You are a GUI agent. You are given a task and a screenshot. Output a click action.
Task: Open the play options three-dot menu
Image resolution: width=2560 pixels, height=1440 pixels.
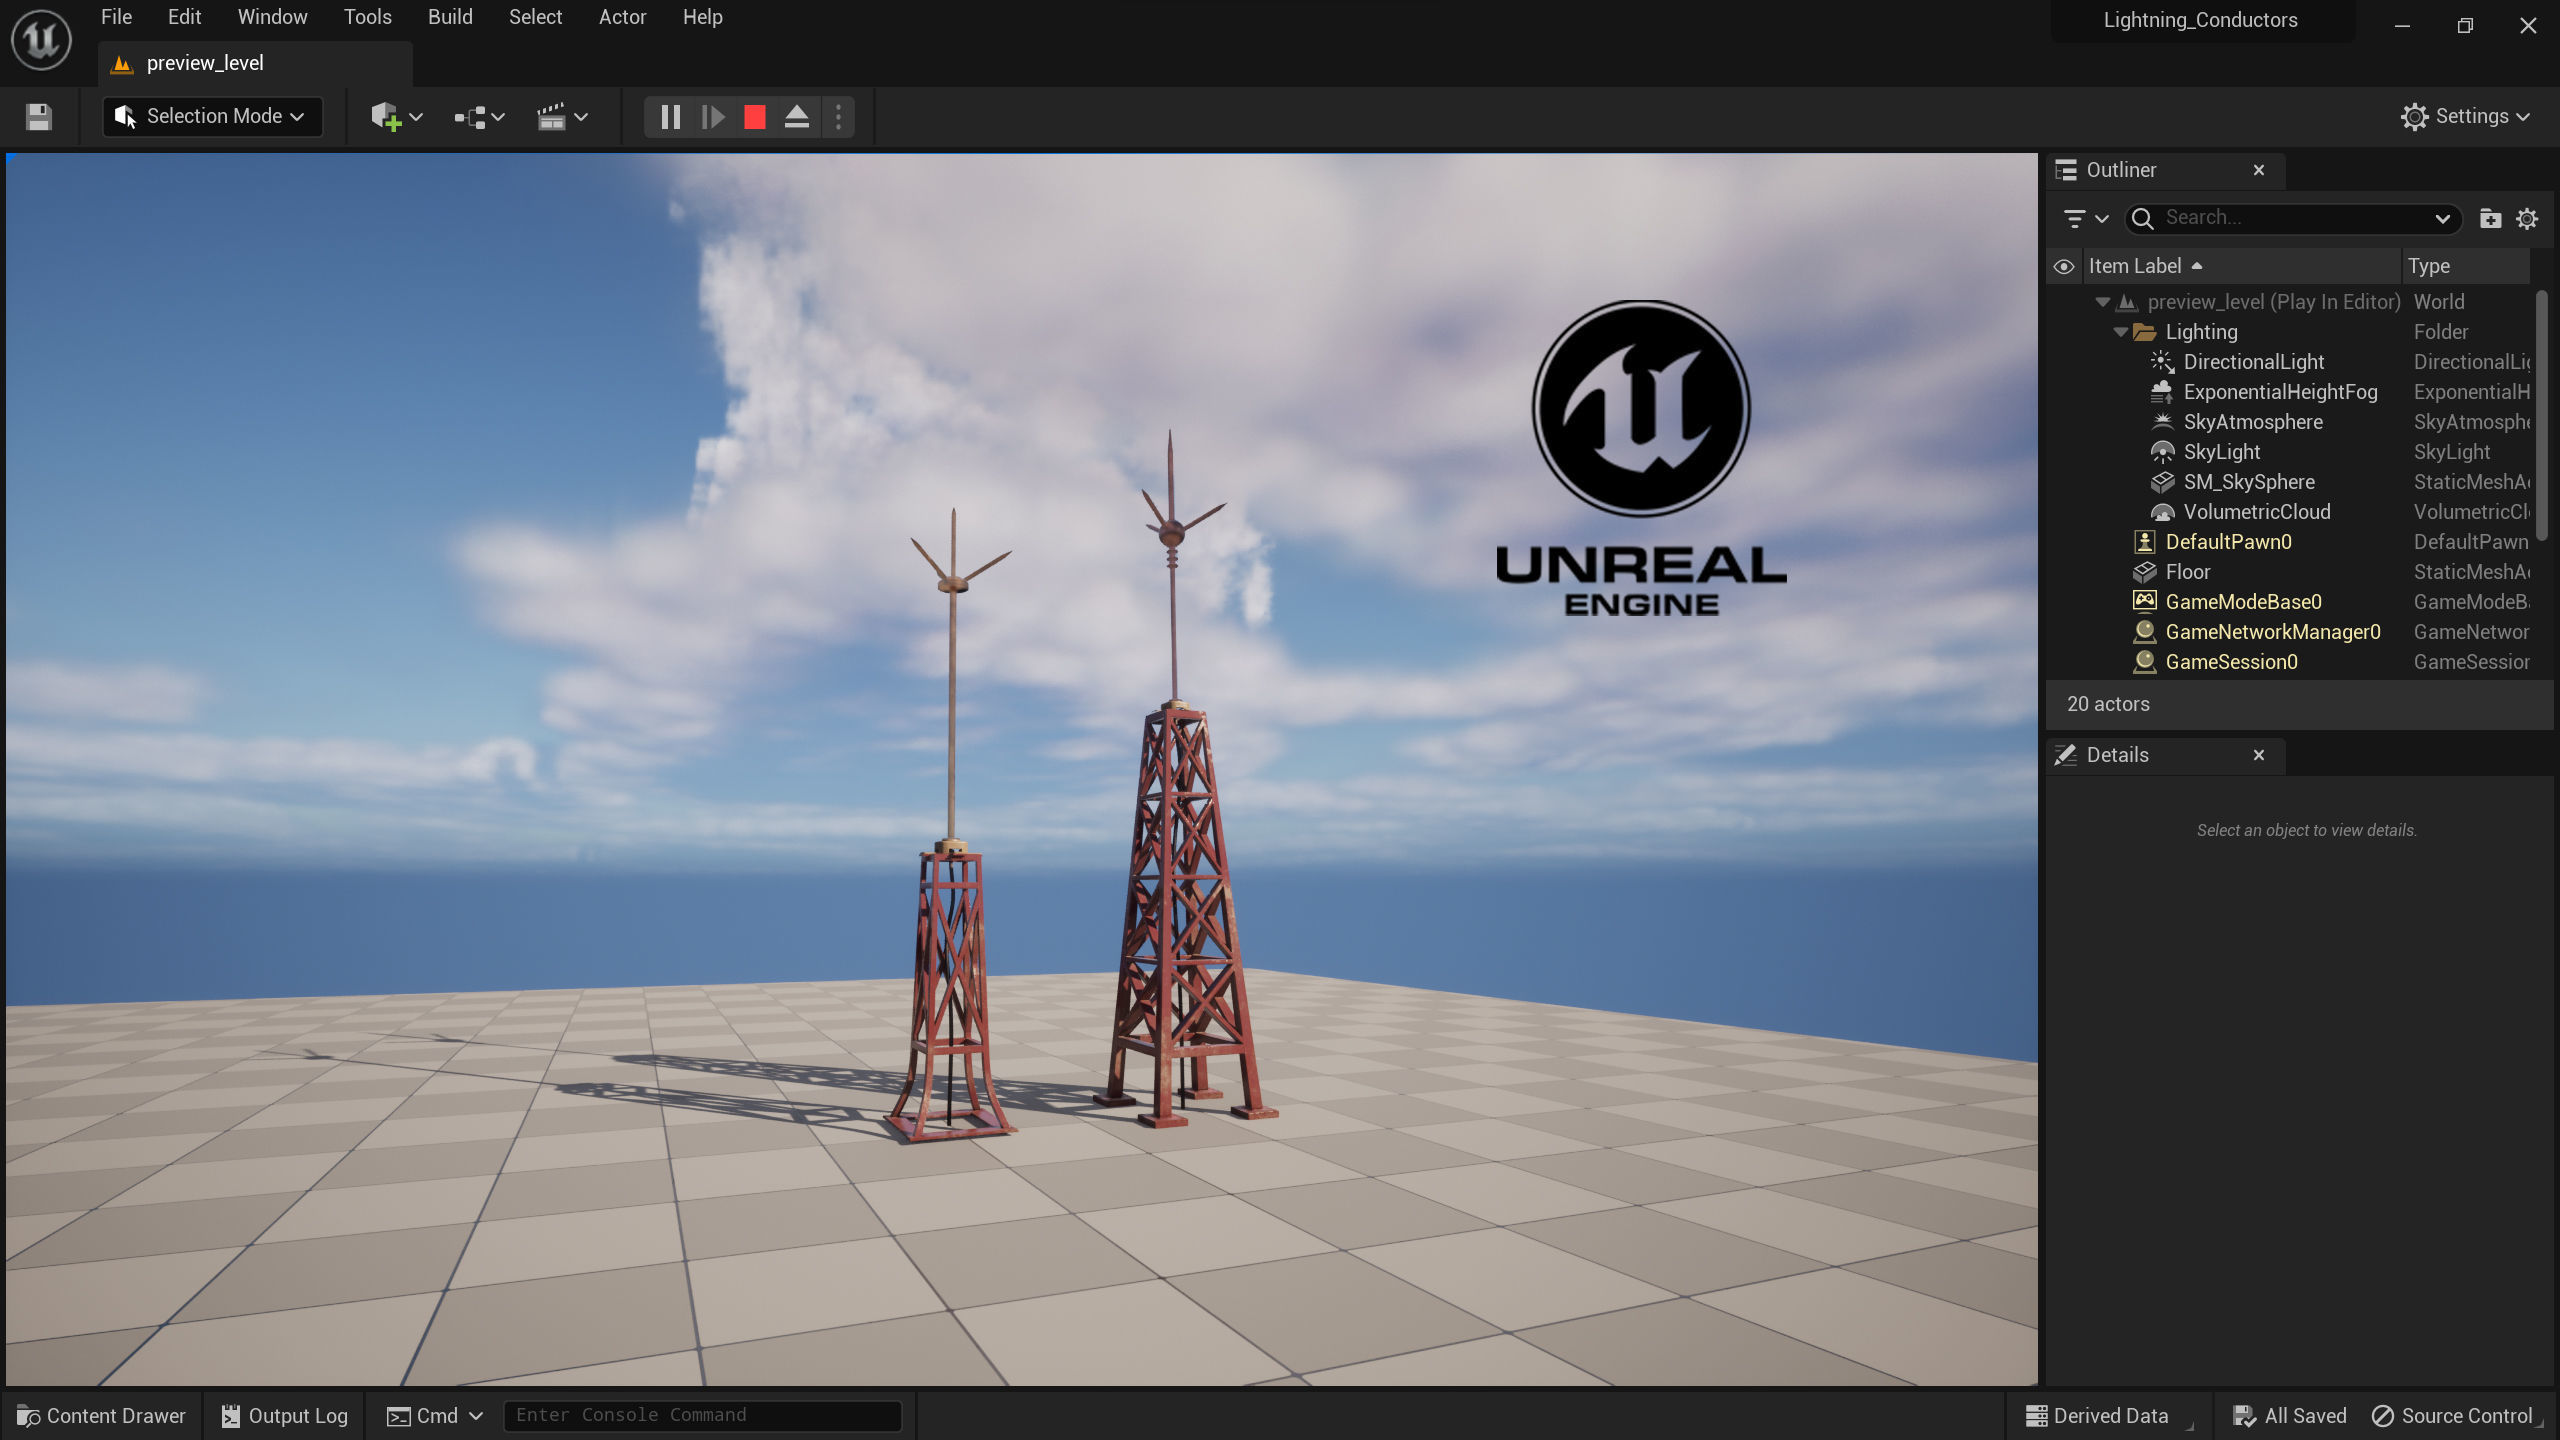(838, 117)
